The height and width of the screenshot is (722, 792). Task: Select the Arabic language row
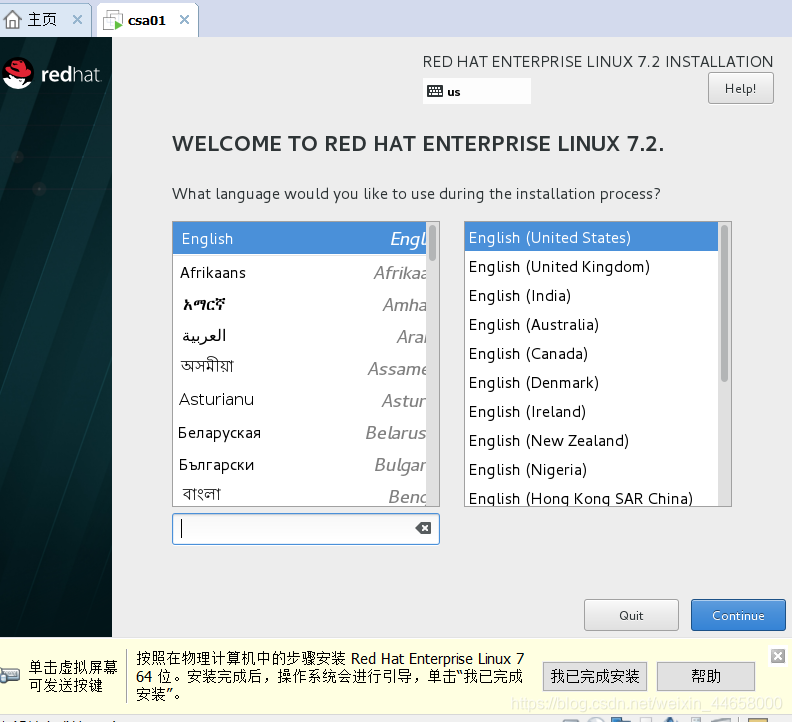tap(300, 336)
